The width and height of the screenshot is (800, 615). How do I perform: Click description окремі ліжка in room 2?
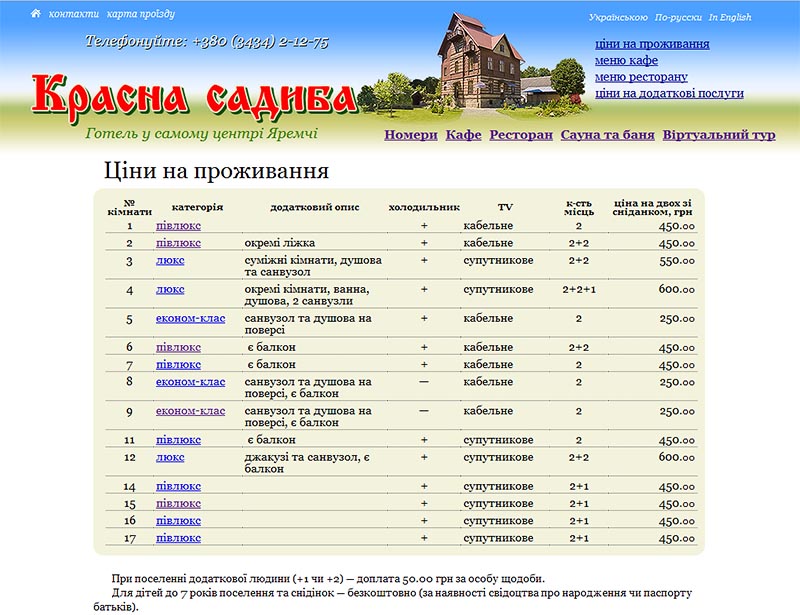point(280,243)
